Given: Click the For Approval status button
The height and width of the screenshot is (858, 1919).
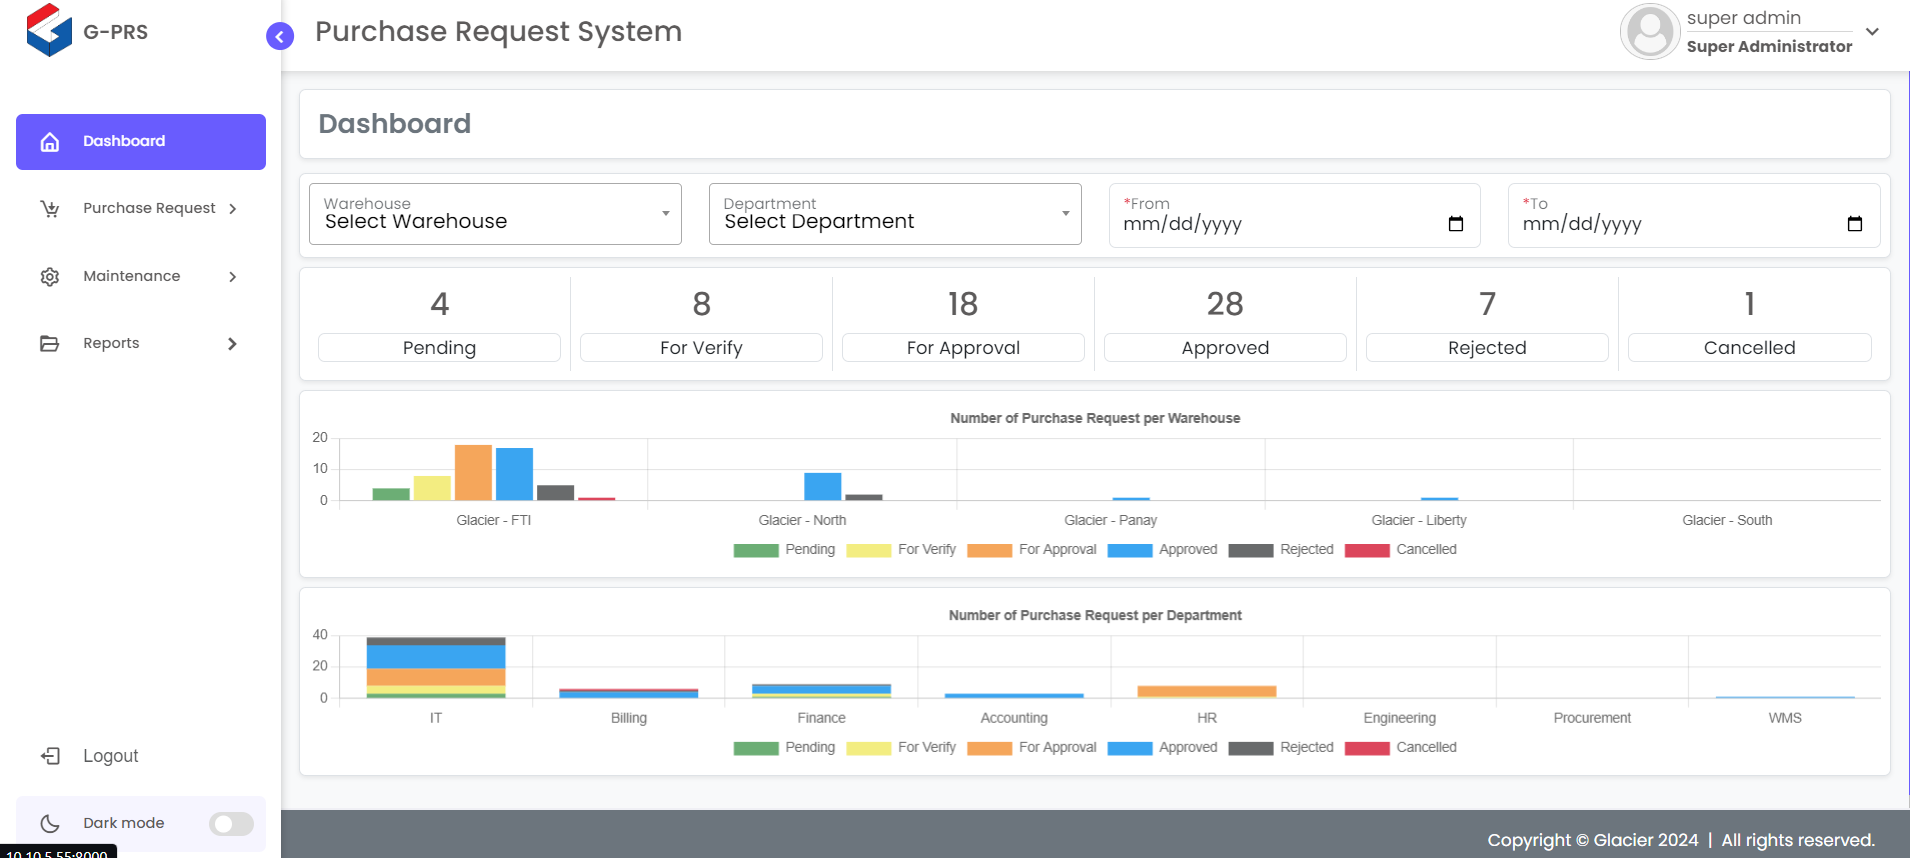Looking at the screenshot, I should point(963,348).
